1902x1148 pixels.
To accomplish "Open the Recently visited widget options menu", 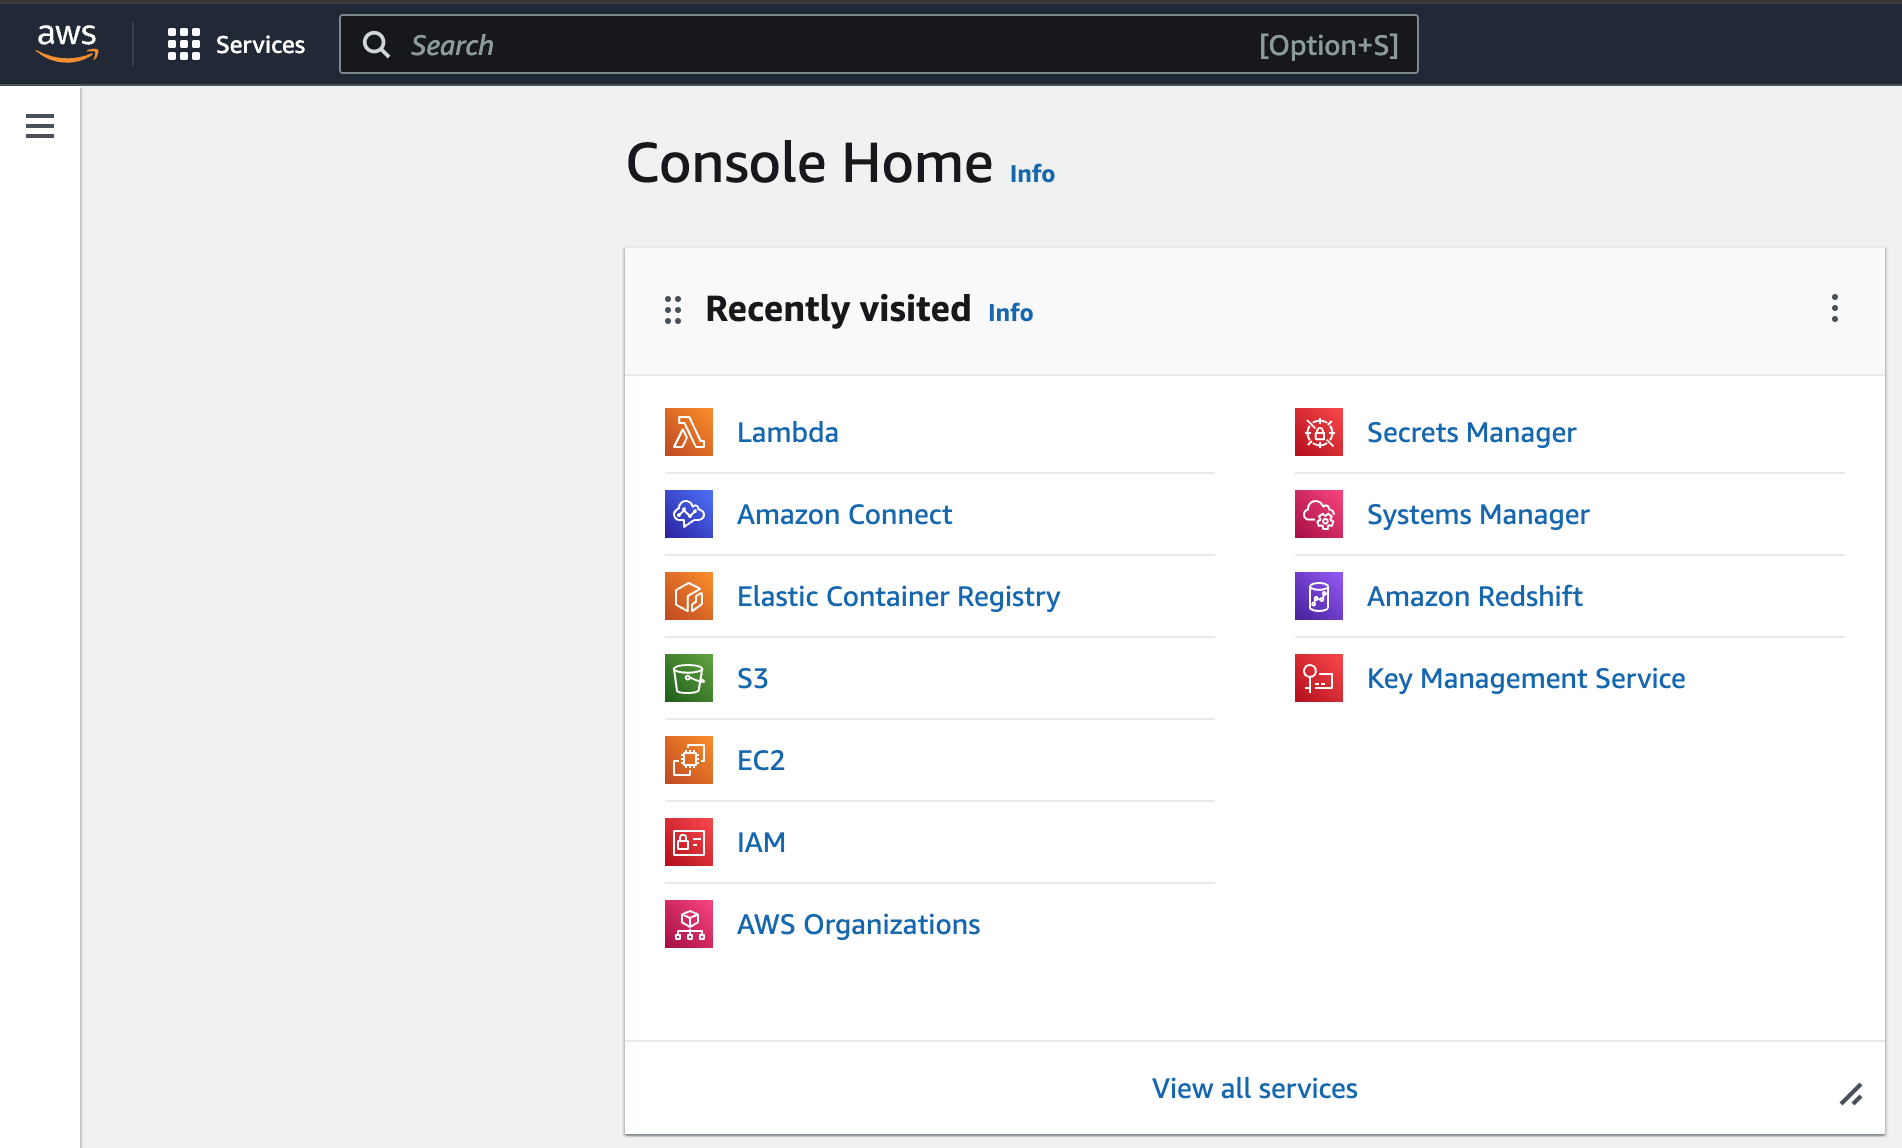I will tap(1834, 308).
